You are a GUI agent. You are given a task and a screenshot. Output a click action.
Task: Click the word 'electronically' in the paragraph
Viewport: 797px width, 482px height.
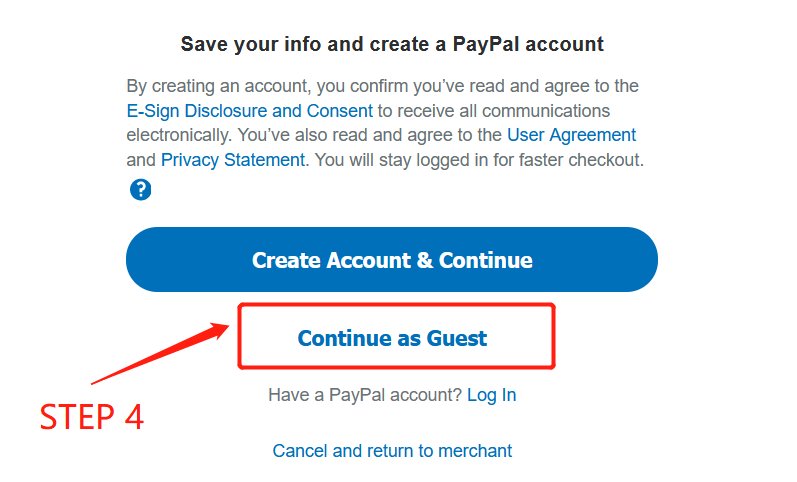pyautogui.click(x=174, y=135)
